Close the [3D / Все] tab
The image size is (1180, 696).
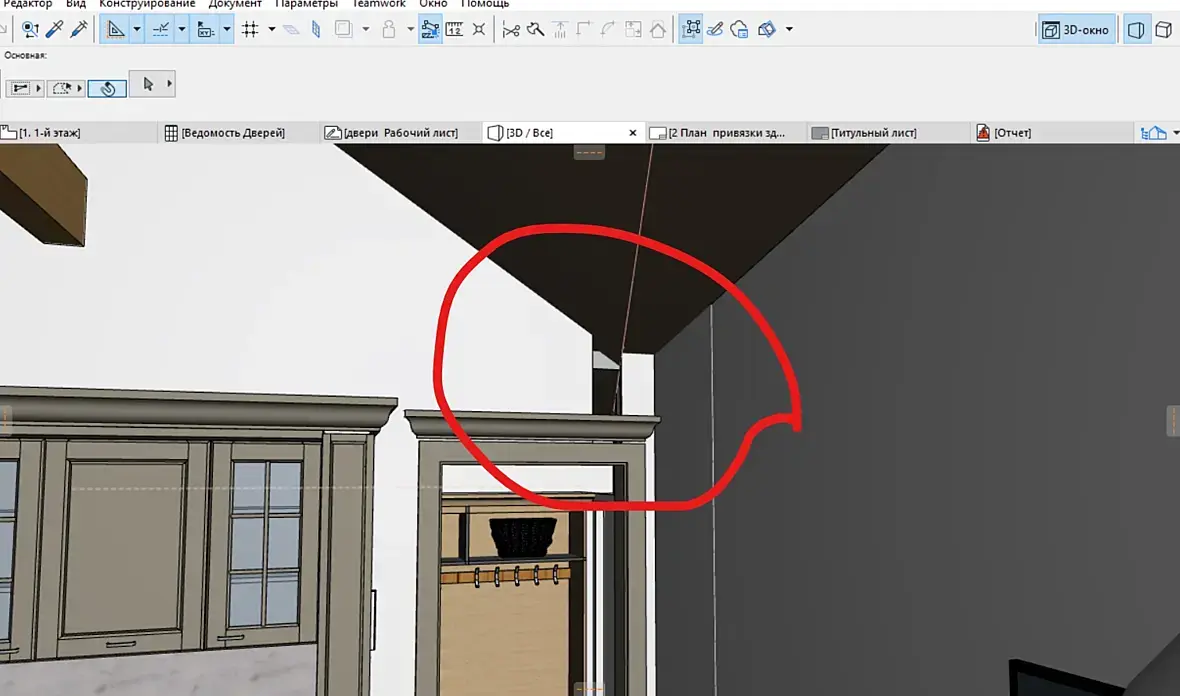(x=633, y=132)
